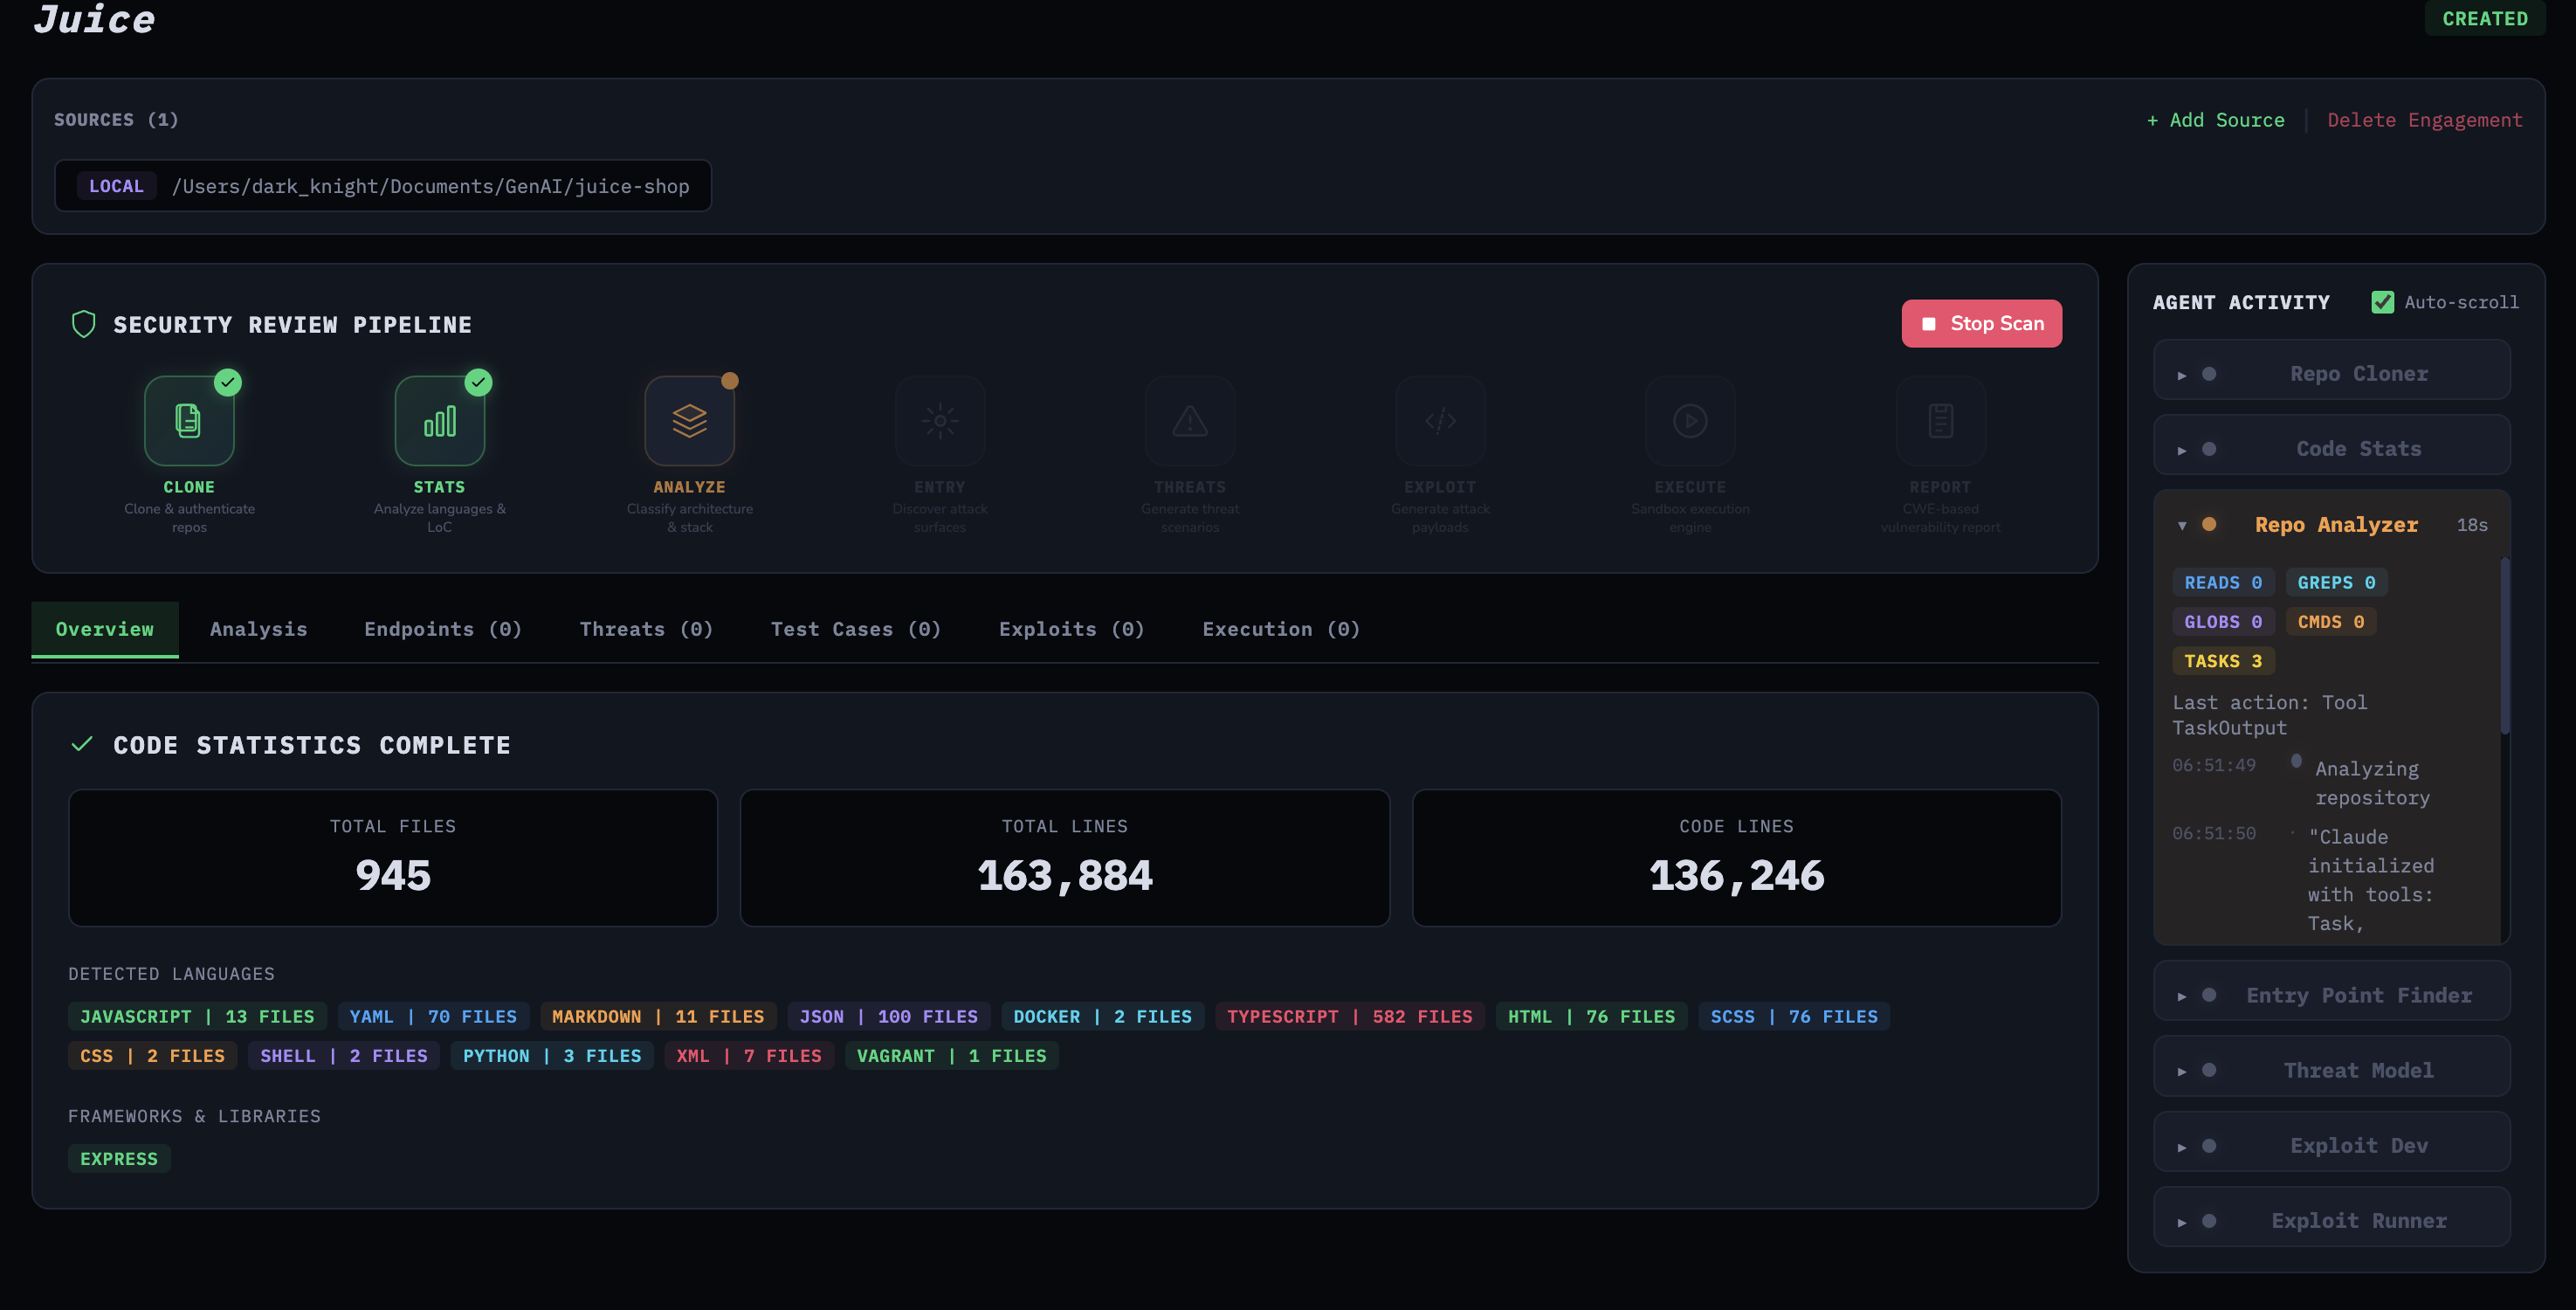2576x1310 pixels.
Task: Switch to the Analysis tab
Action: click(258, 629)
